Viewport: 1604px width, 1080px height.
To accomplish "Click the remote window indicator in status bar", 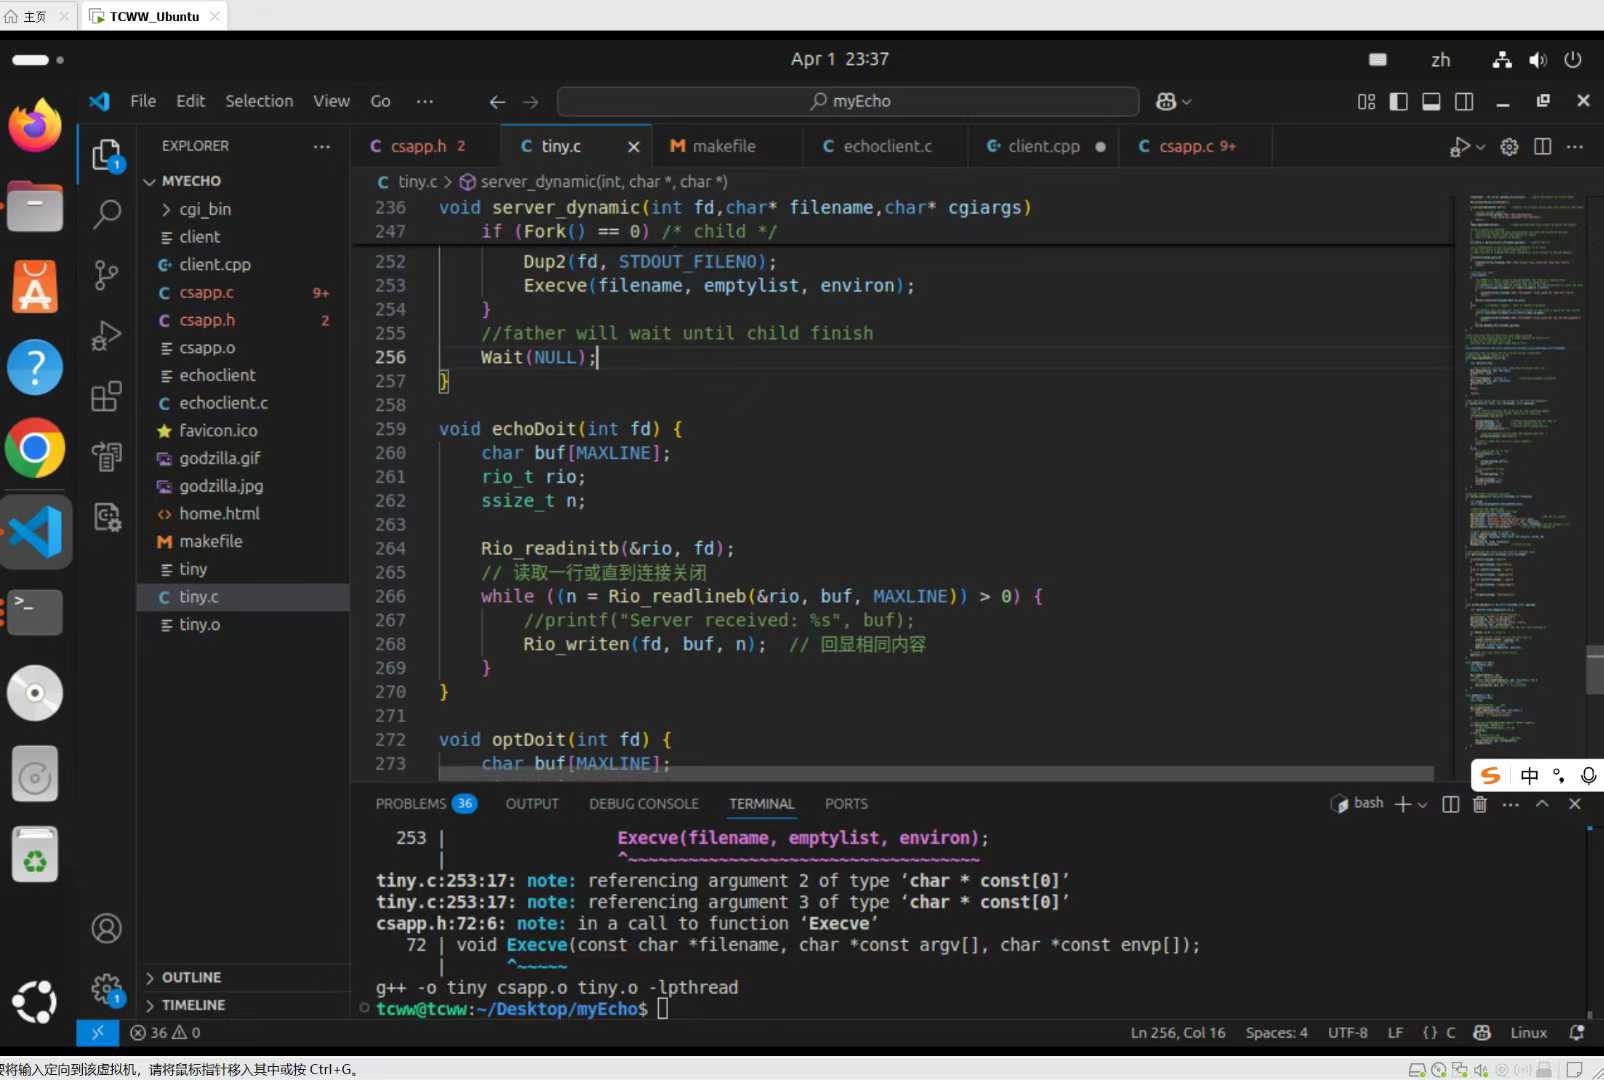I will [x=97, y=1033].
